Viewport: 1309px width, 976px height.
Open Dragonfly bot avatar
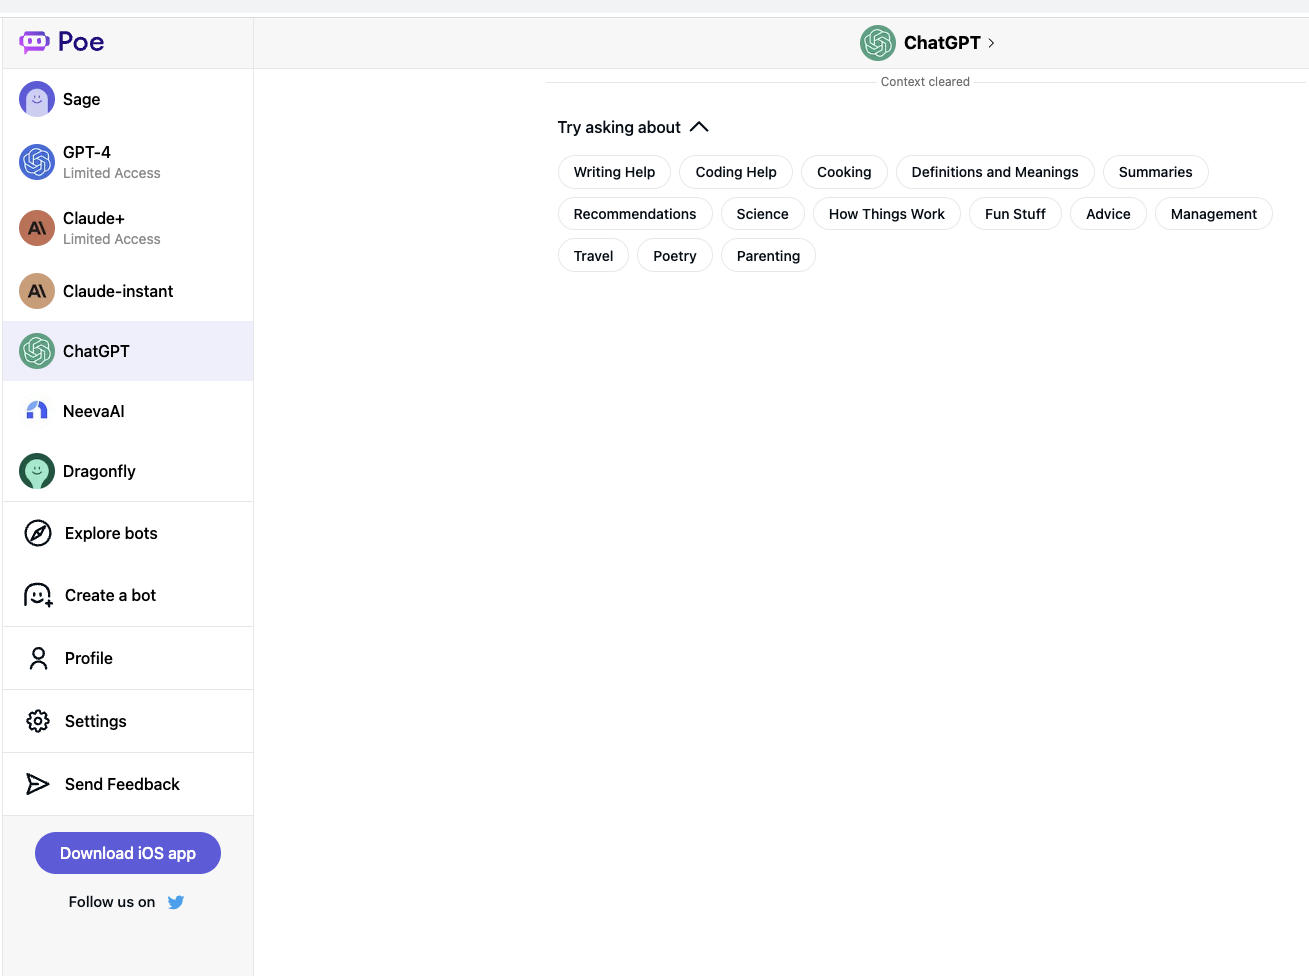click(x=37, y=471)
